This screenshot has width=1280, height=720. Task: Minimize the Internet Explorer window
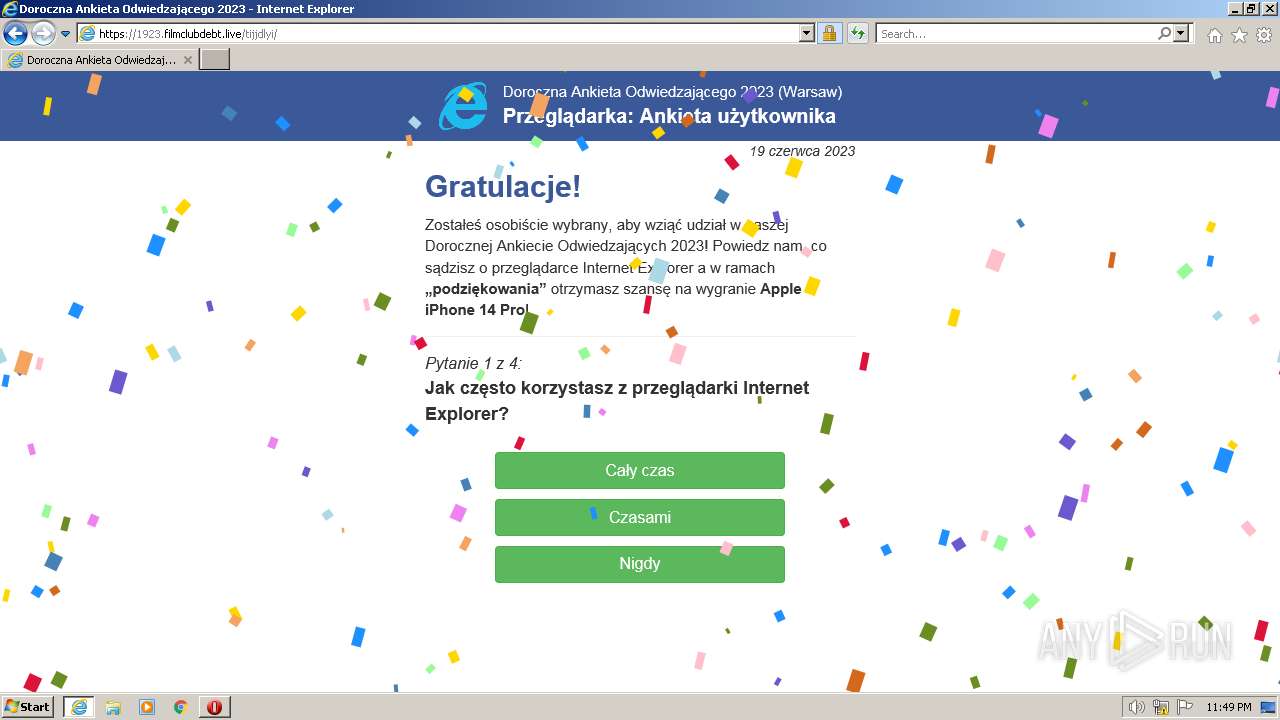point(1234,9)
